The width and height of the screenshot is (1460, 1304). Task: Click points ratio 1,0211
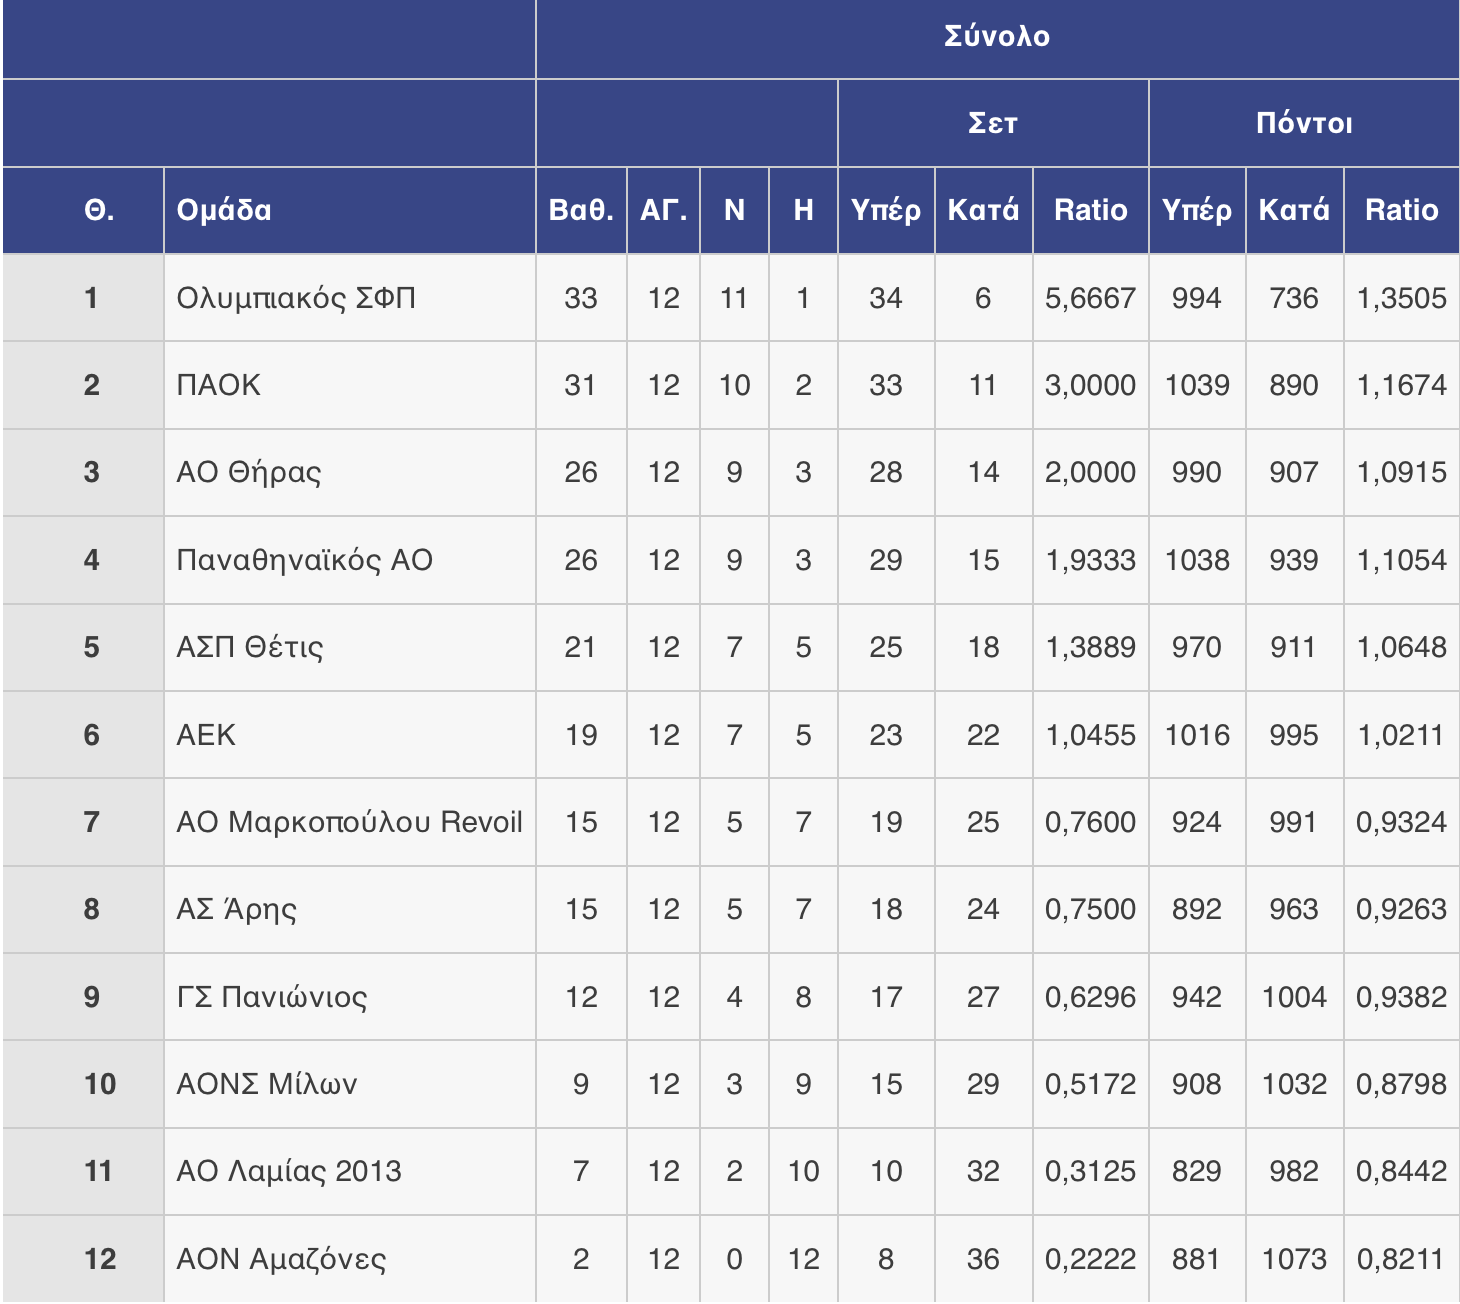coord(1401,735)
